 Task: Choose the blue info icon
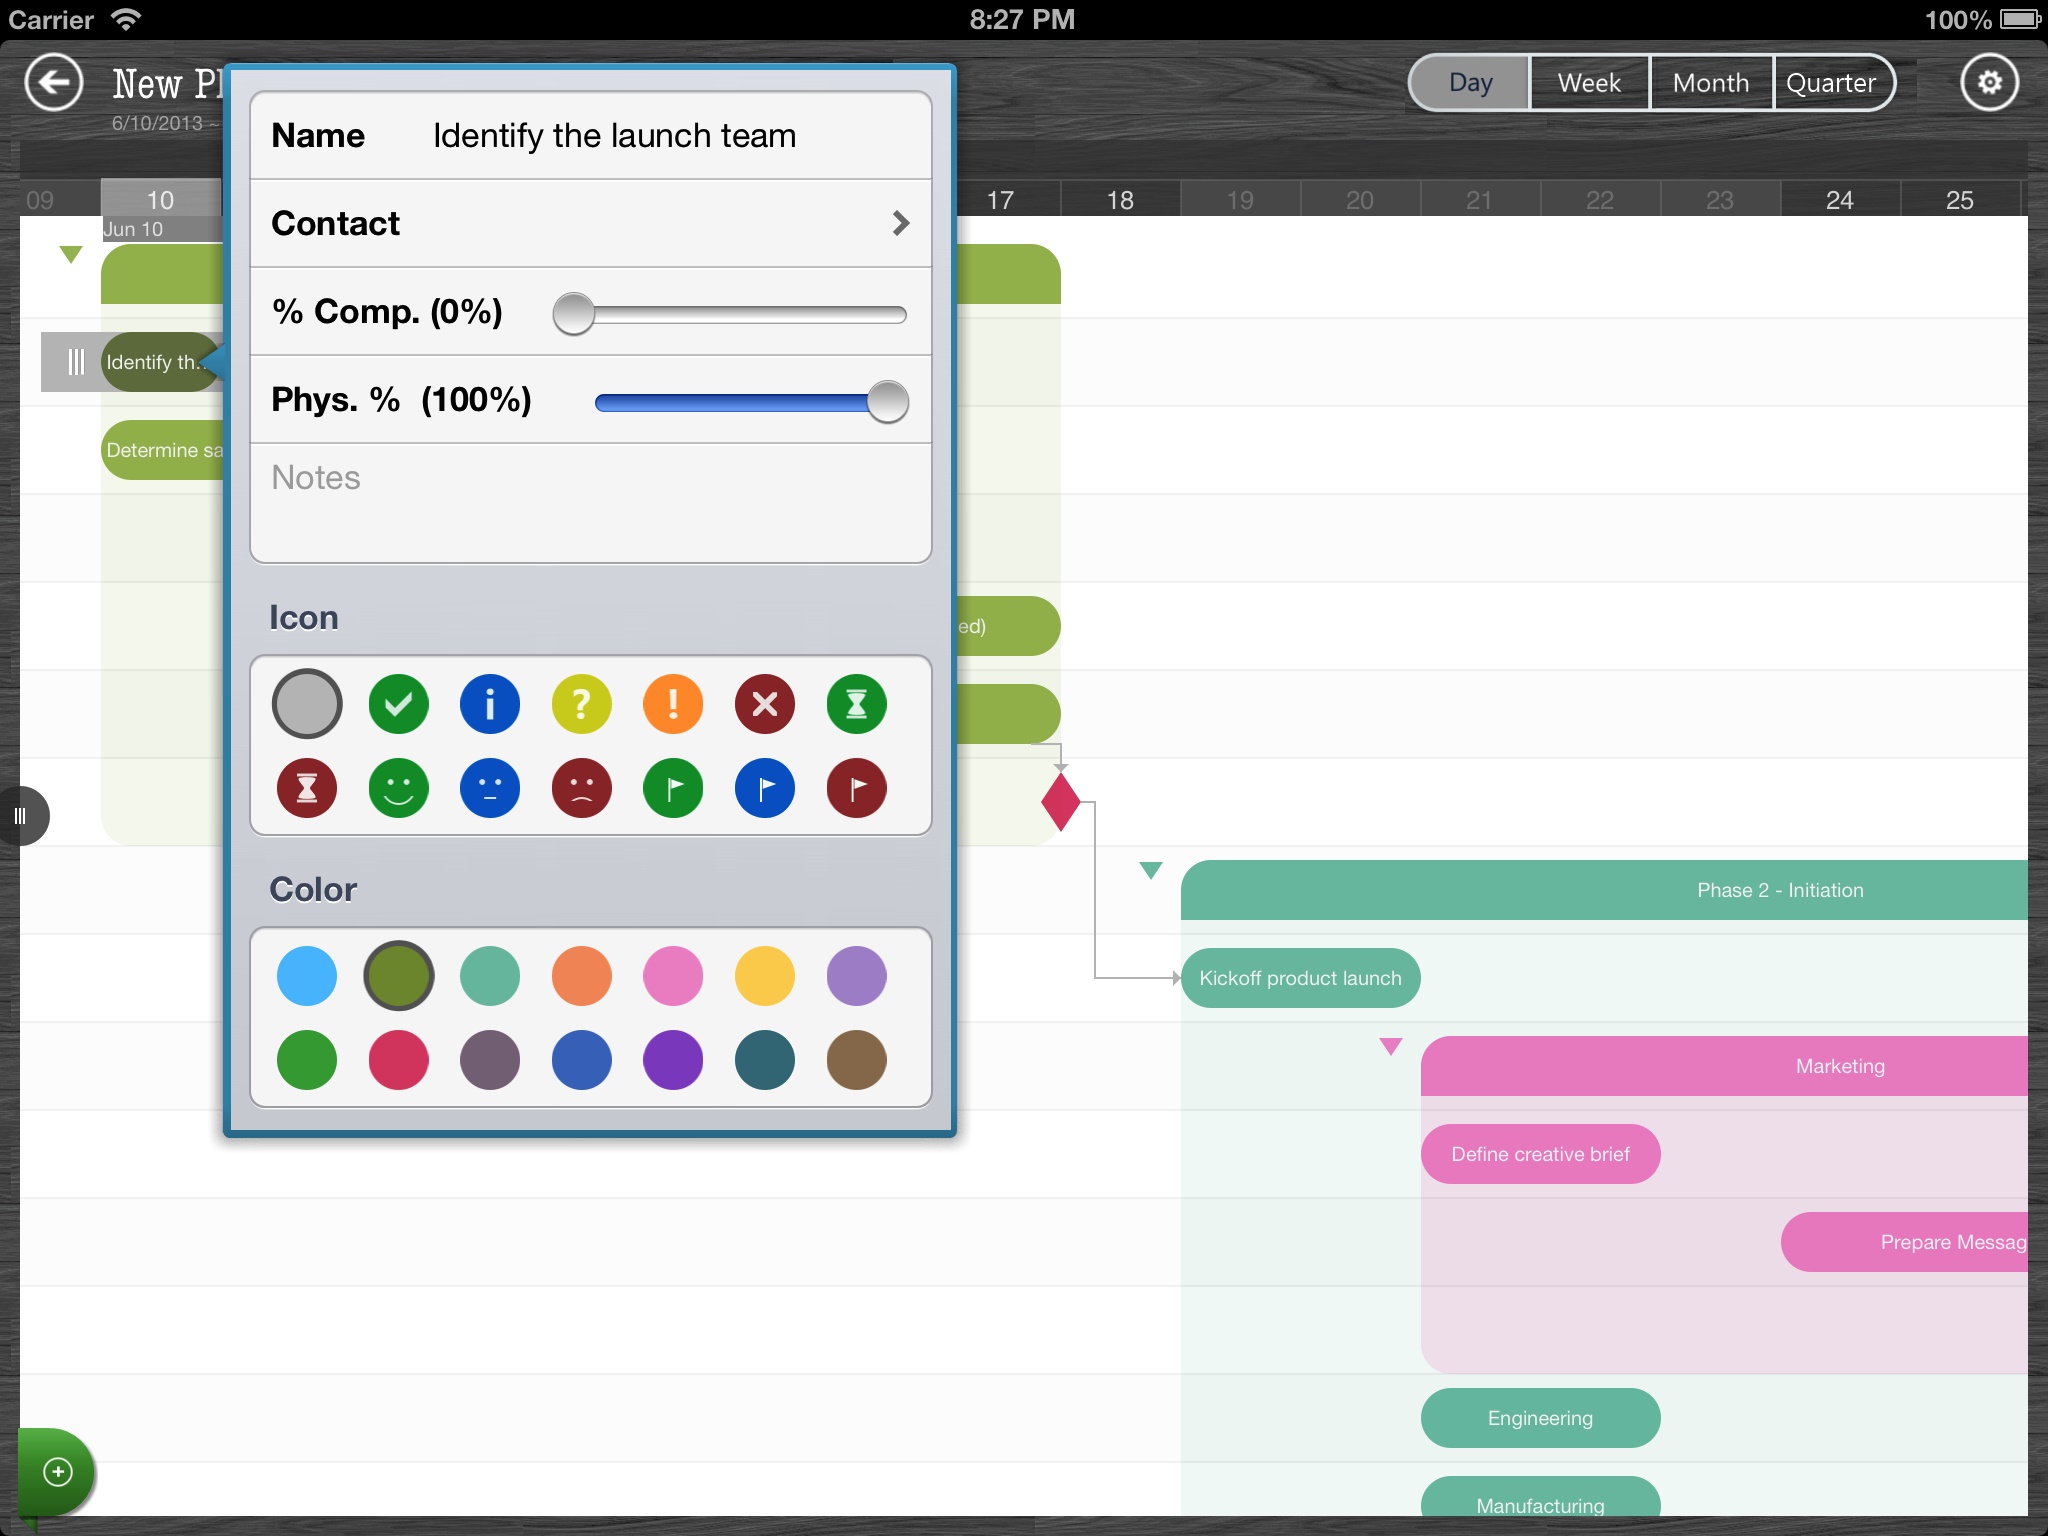[x=490, y=704]
